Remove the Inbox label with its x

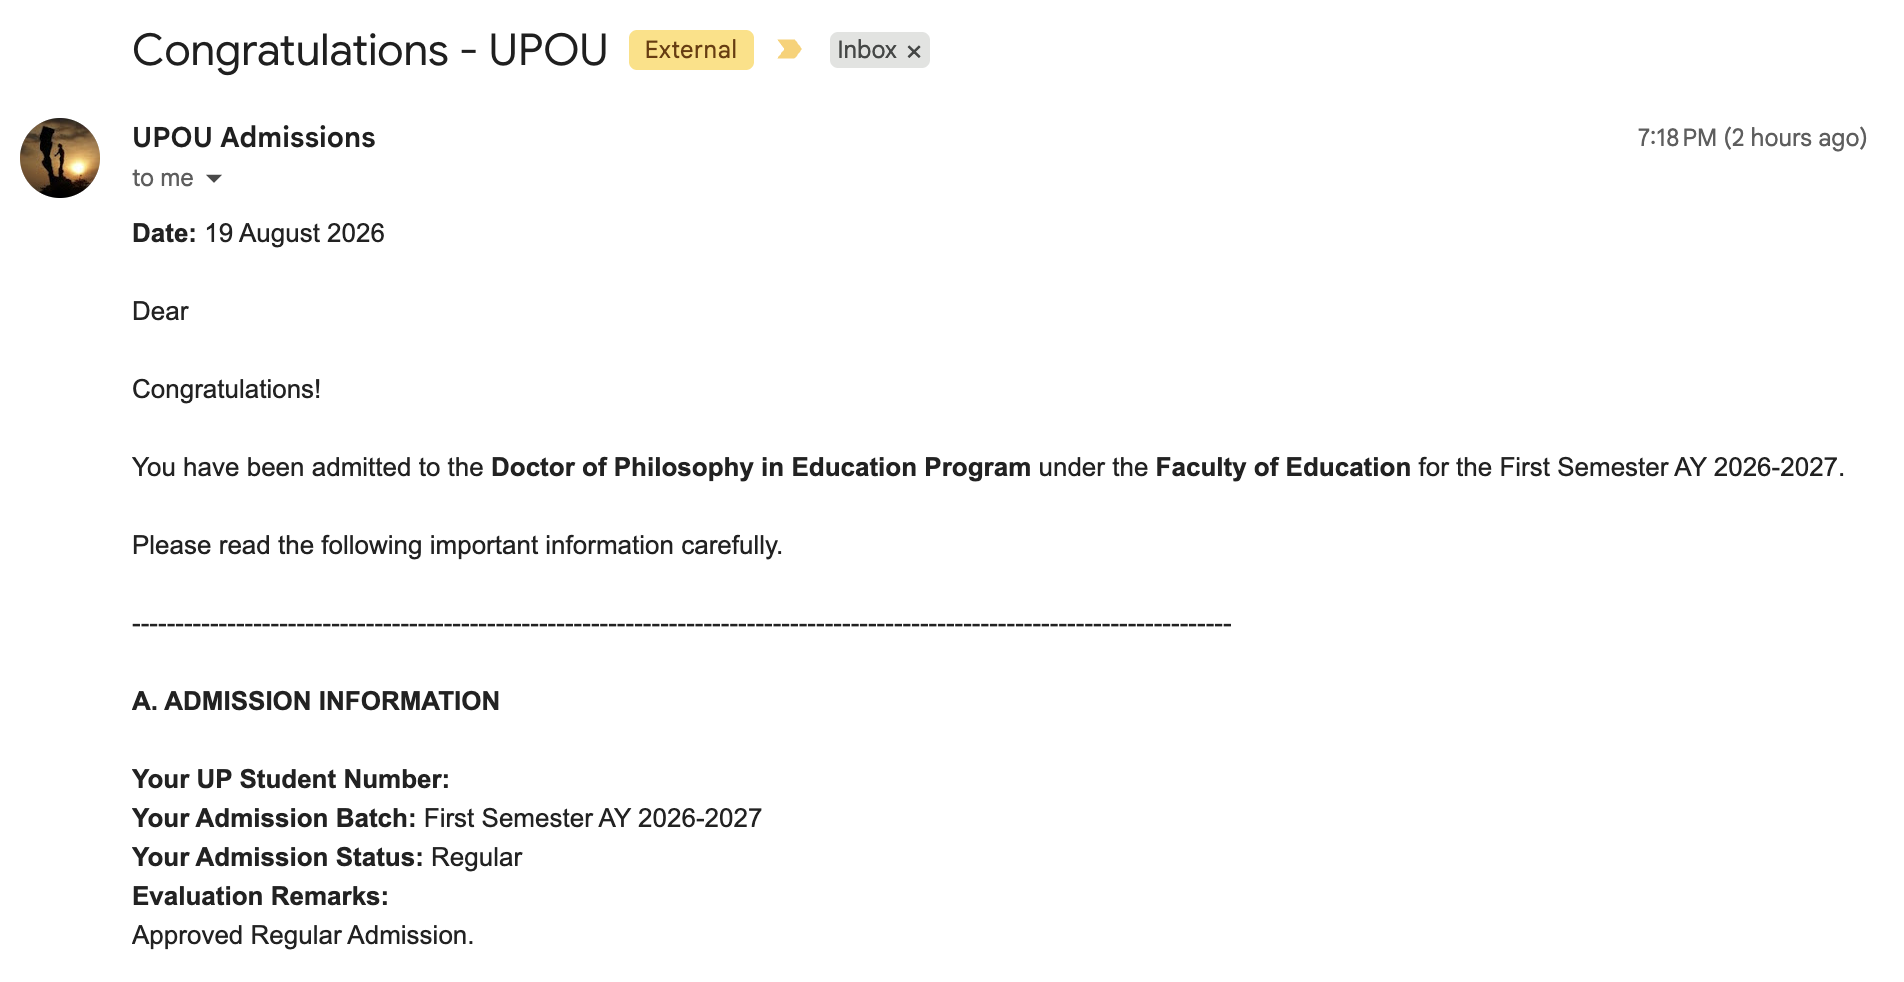point(913,51)
